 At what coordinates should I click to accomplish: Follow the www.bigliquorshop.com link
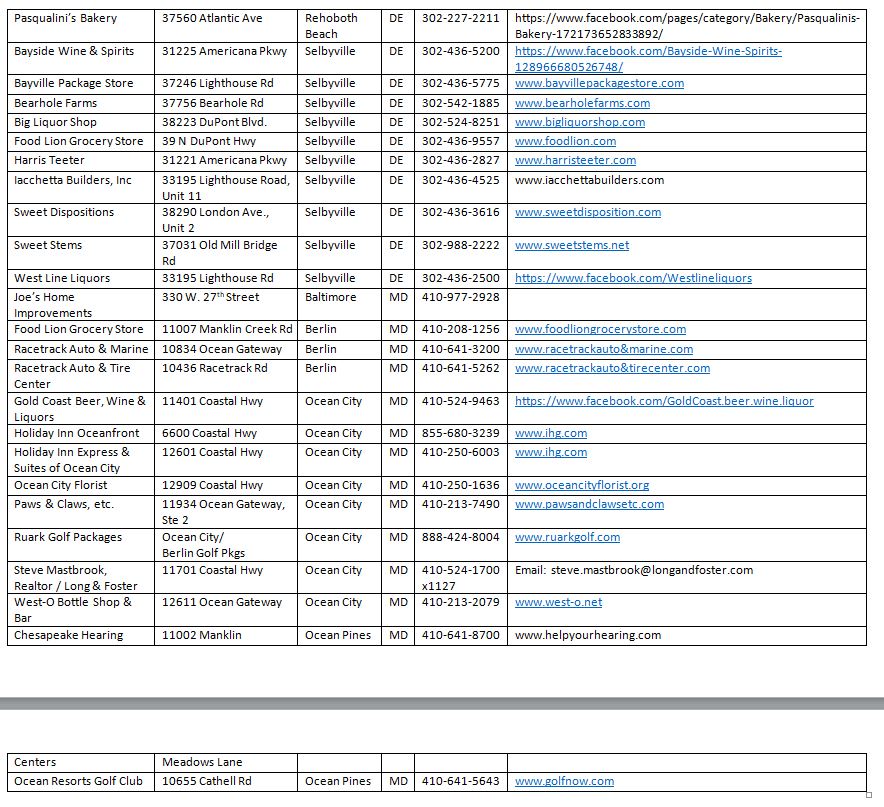tap(580, 122)
